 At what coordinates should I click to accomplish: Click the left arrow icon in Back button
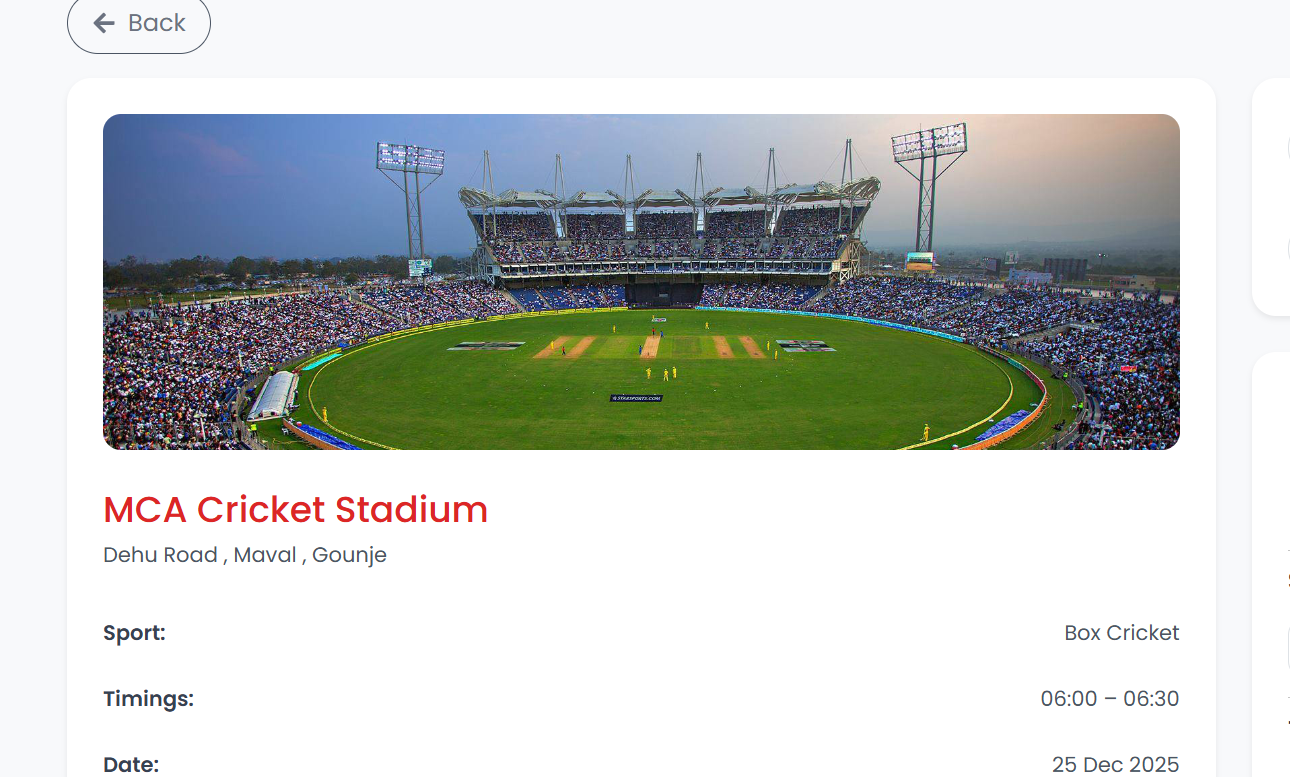(x=104, y=23)
